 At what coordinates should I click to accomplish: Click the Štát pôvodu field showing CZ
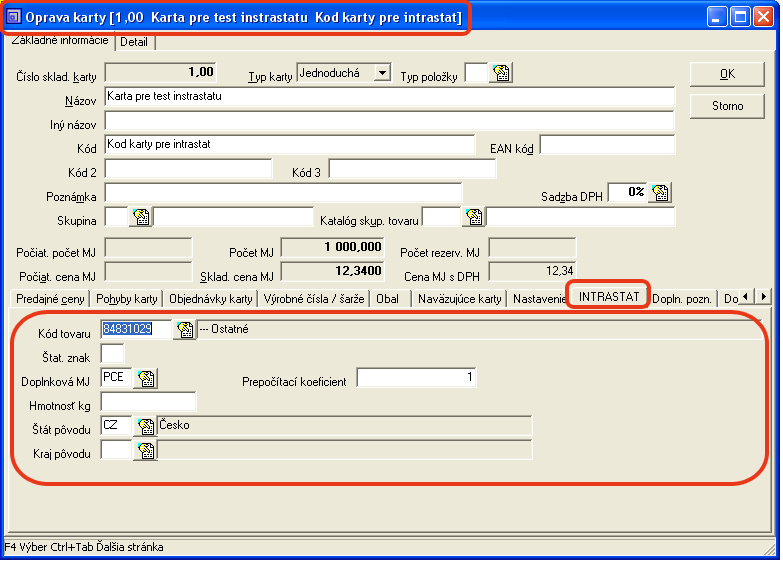pyautogui.click(x=116, y=426)
